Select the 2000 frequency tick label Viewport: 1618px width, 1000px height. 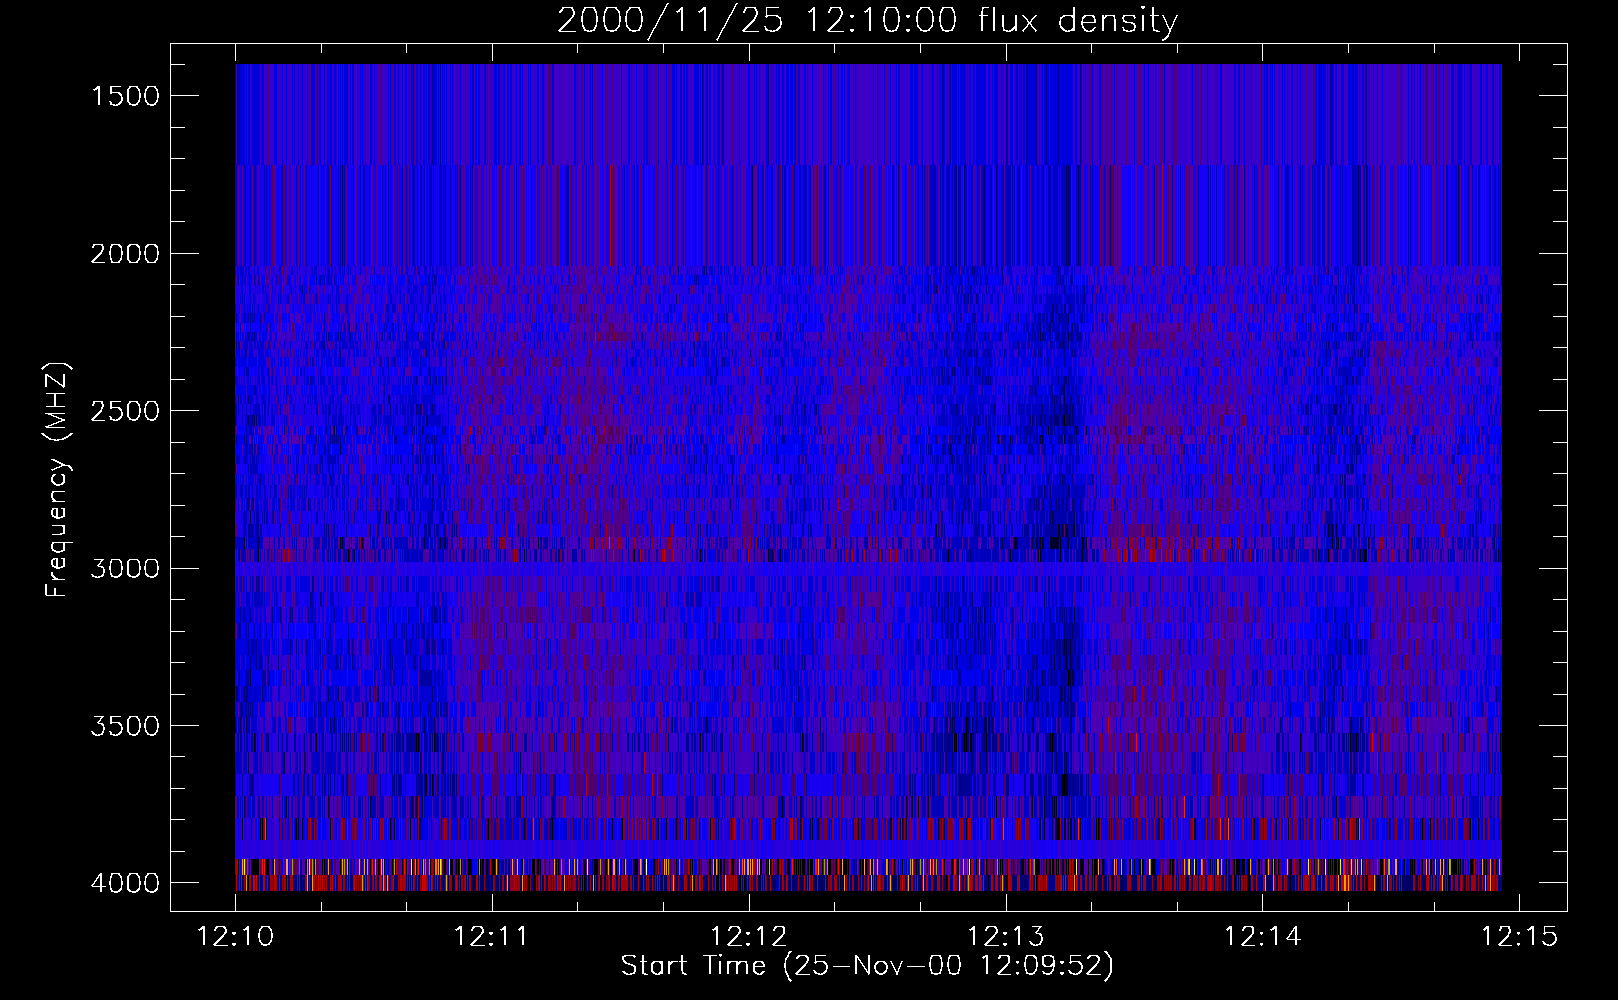pyautogui.click(x=125, y=254)
